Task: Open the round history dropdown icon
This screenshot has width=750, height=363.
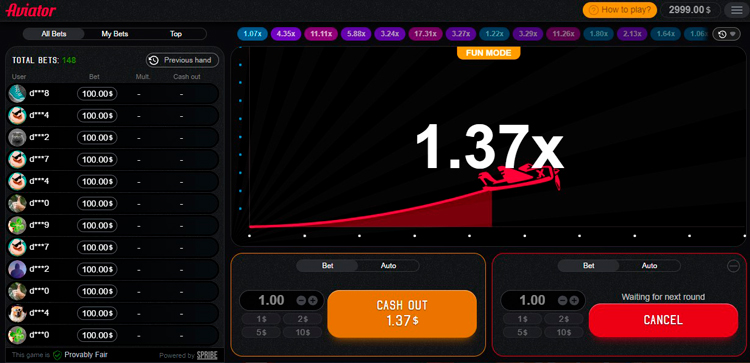Action: tap(726, 34)
